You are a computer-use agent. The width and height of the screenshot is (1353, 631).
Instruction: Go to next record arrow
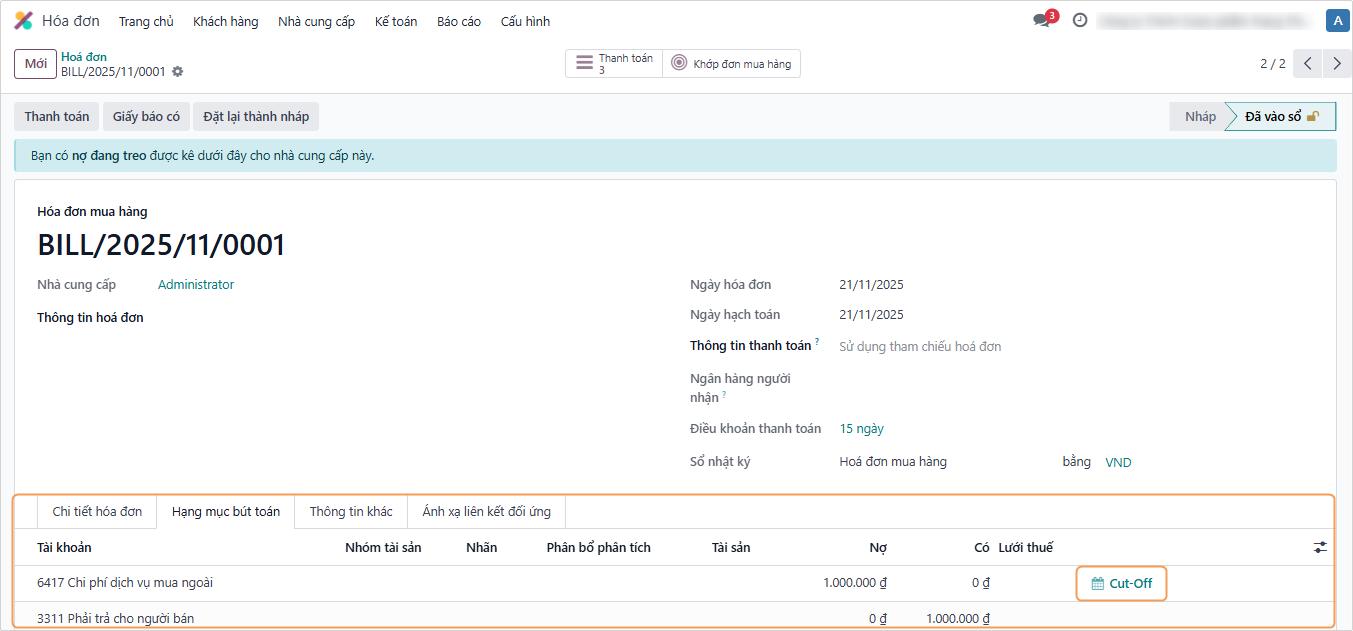click(1337, 63)
